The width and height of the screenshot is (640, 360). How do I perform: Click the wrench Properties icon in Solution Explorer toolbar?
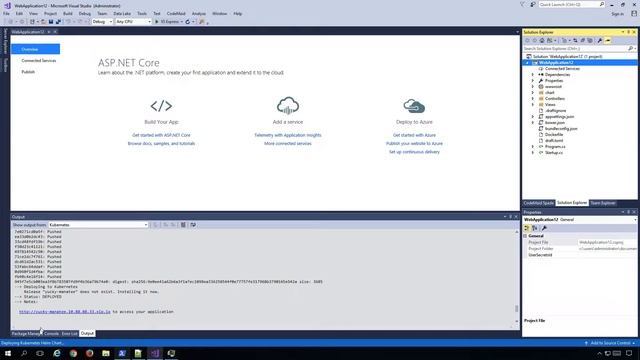click(600, 40)
